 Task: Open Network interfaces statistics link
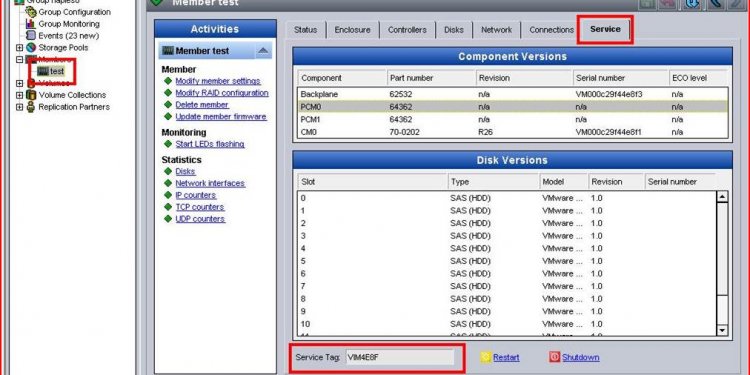pyautogui.click(x=210, y=183)
